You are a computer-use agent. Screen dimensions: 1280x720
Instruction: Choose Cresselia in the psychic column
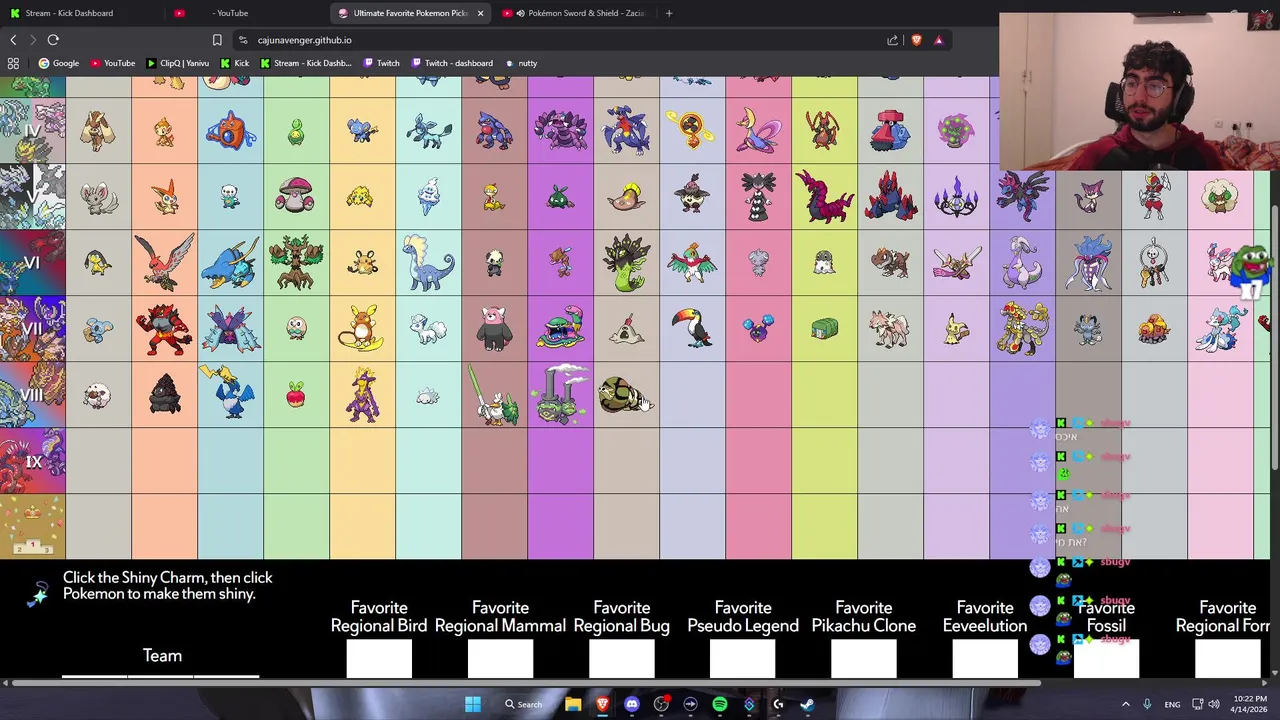(758, 131)
